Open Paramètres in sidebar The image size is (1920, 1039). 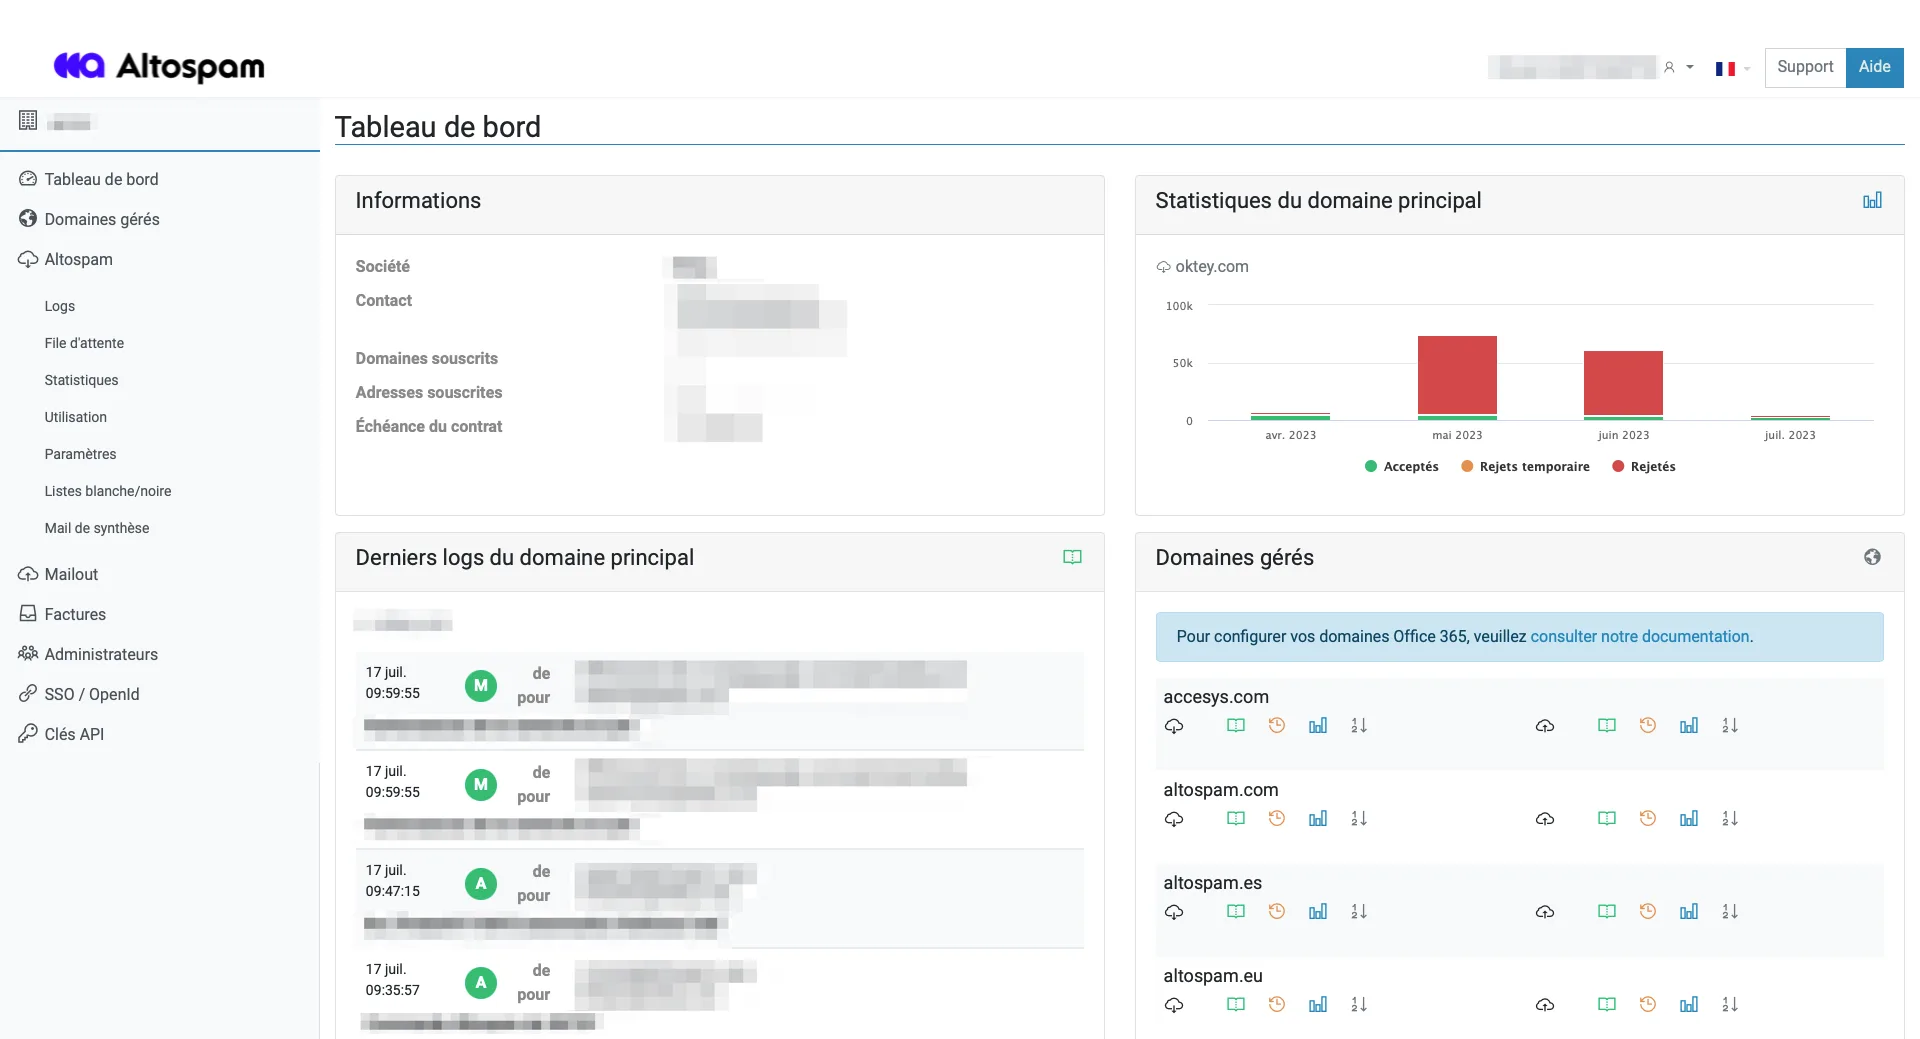click(x=80, y=455)
